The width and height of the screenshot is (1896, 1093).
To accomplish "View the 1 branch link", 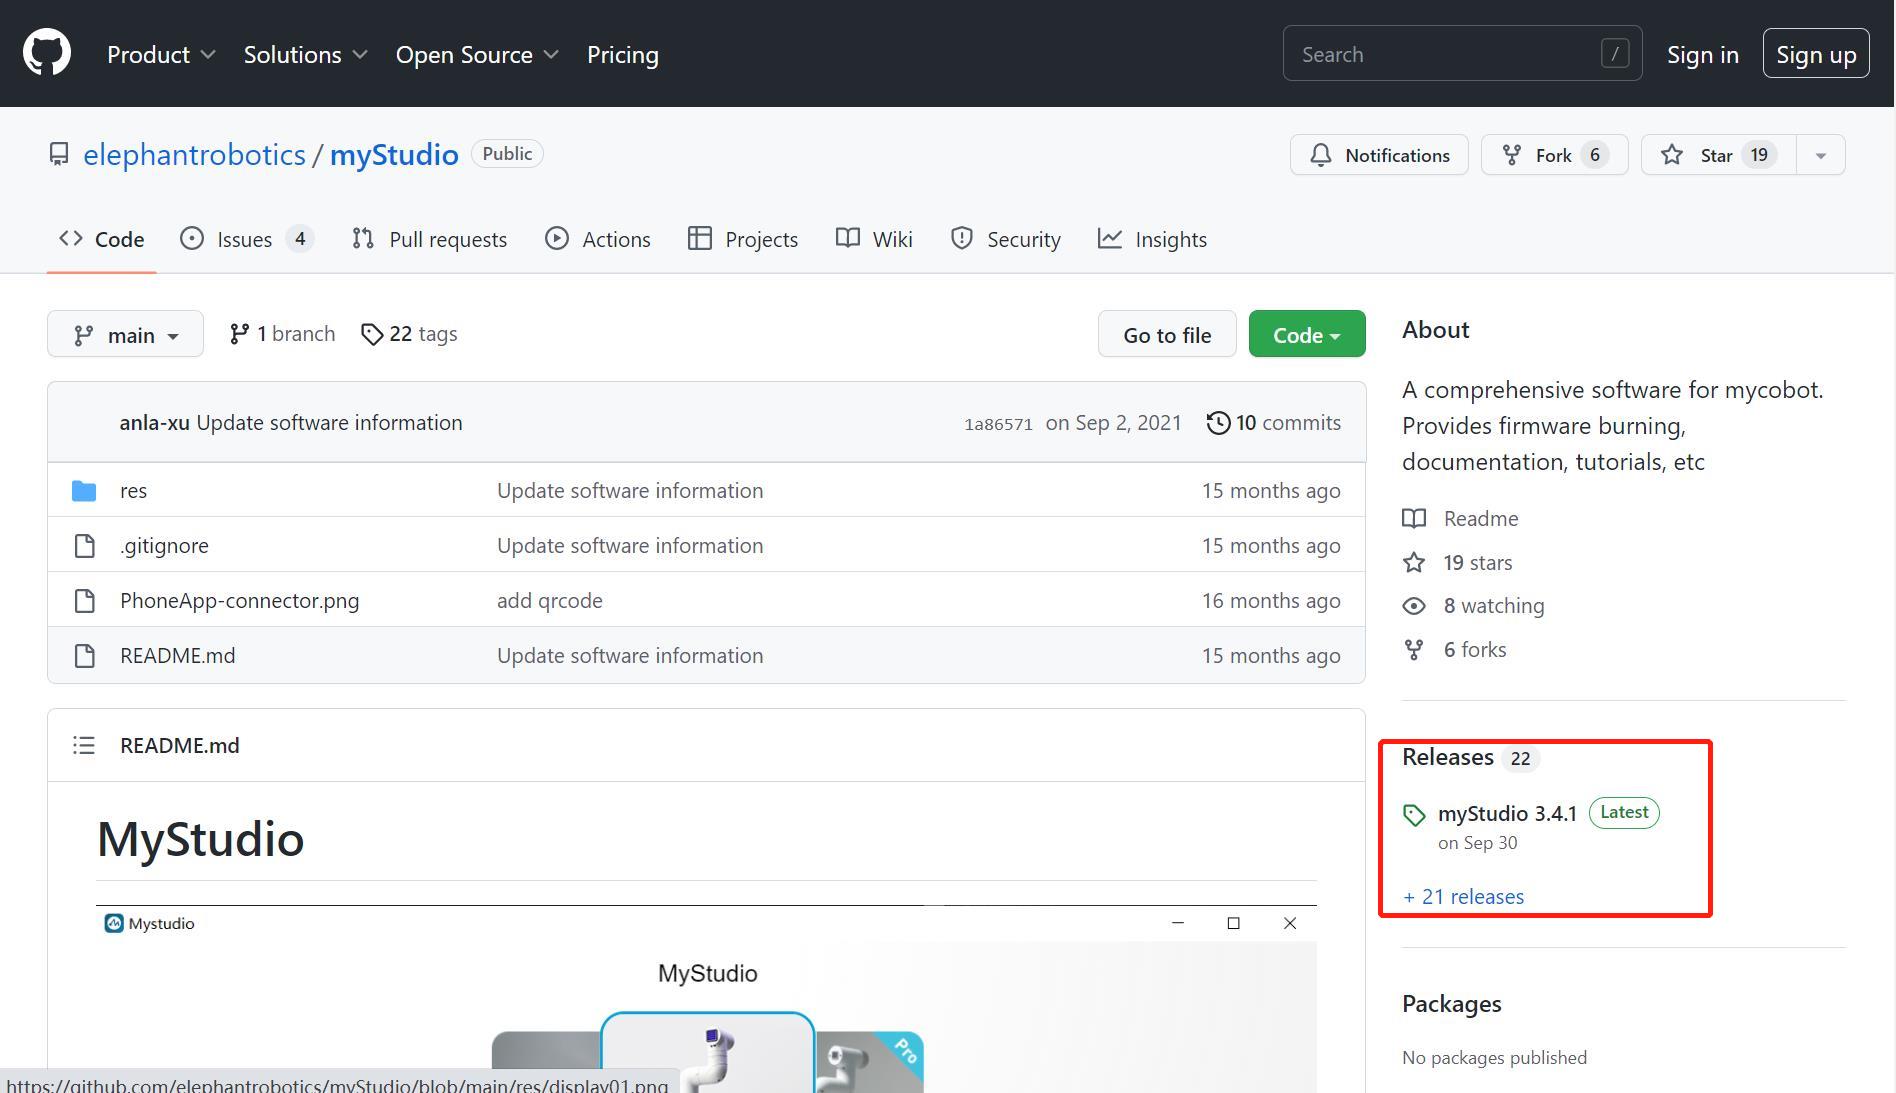I will [282, 334].
